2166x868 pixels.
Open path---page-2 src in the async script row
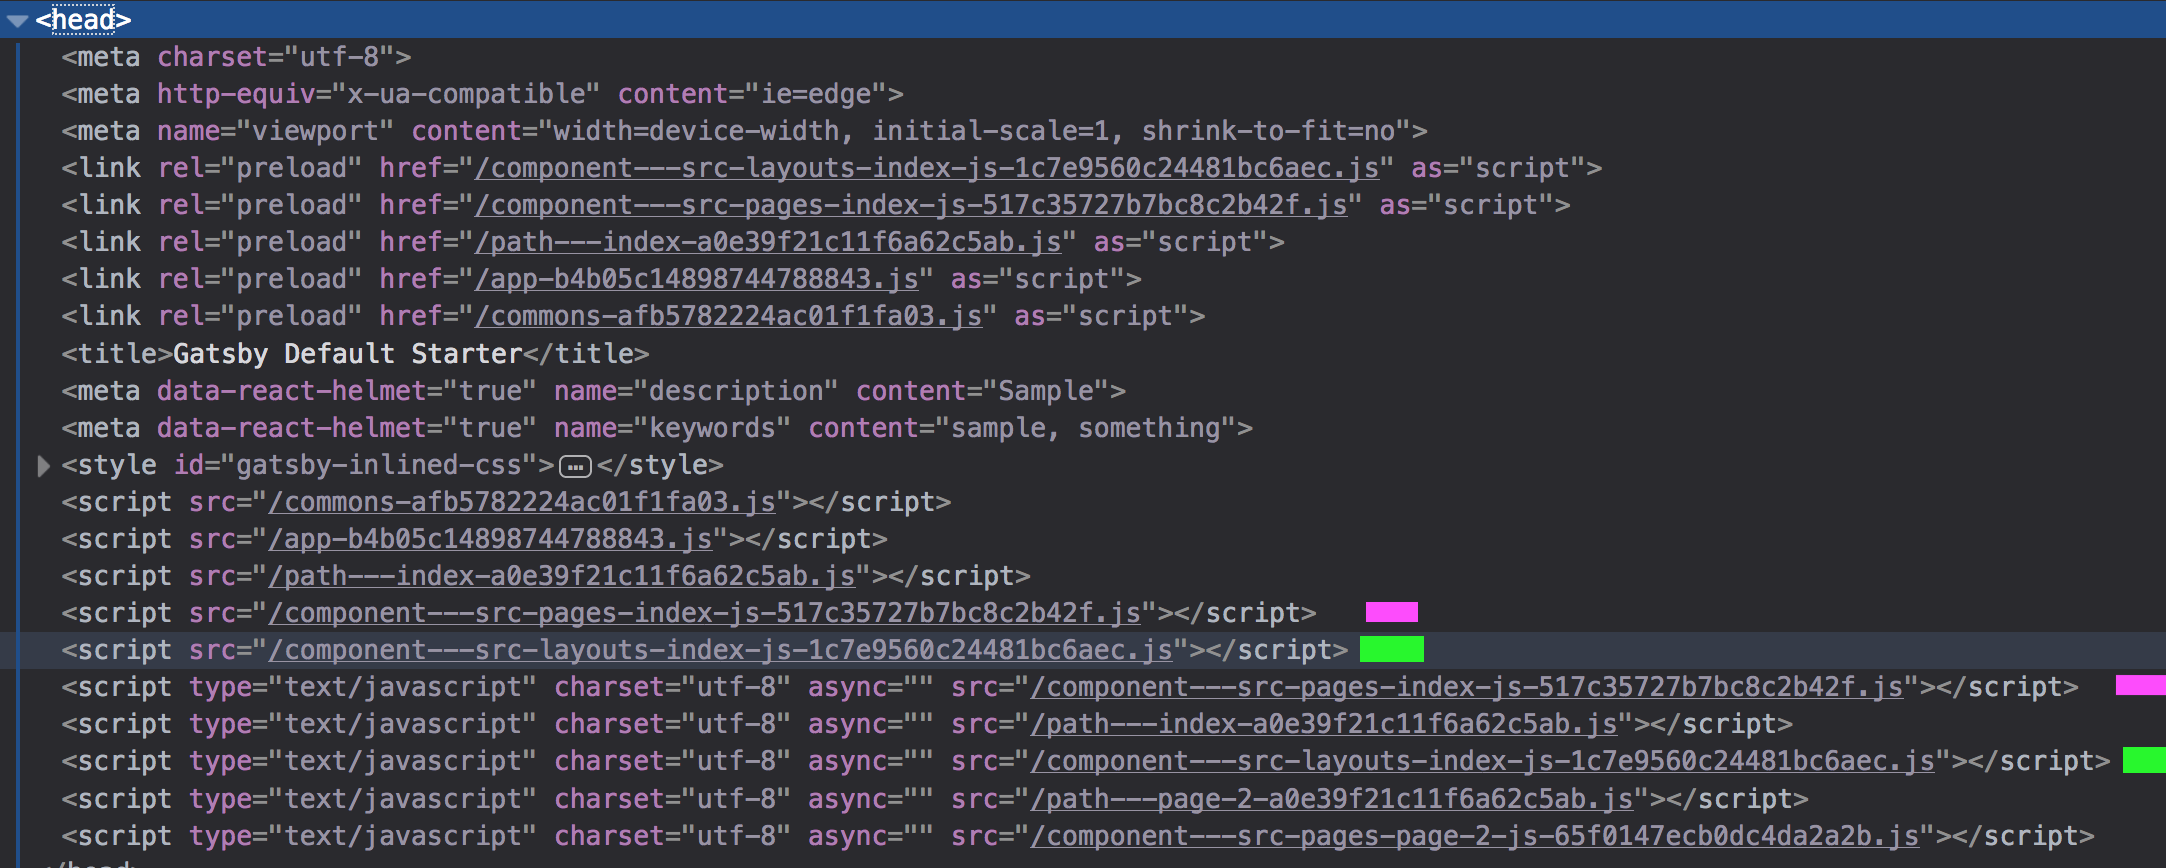tap(1332, 799)
